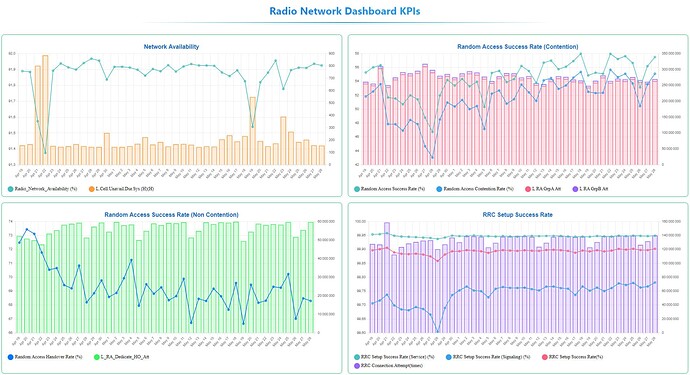
Task: Click the Radio Network Dashboard KPIs heading
Action: pos(345,11)
